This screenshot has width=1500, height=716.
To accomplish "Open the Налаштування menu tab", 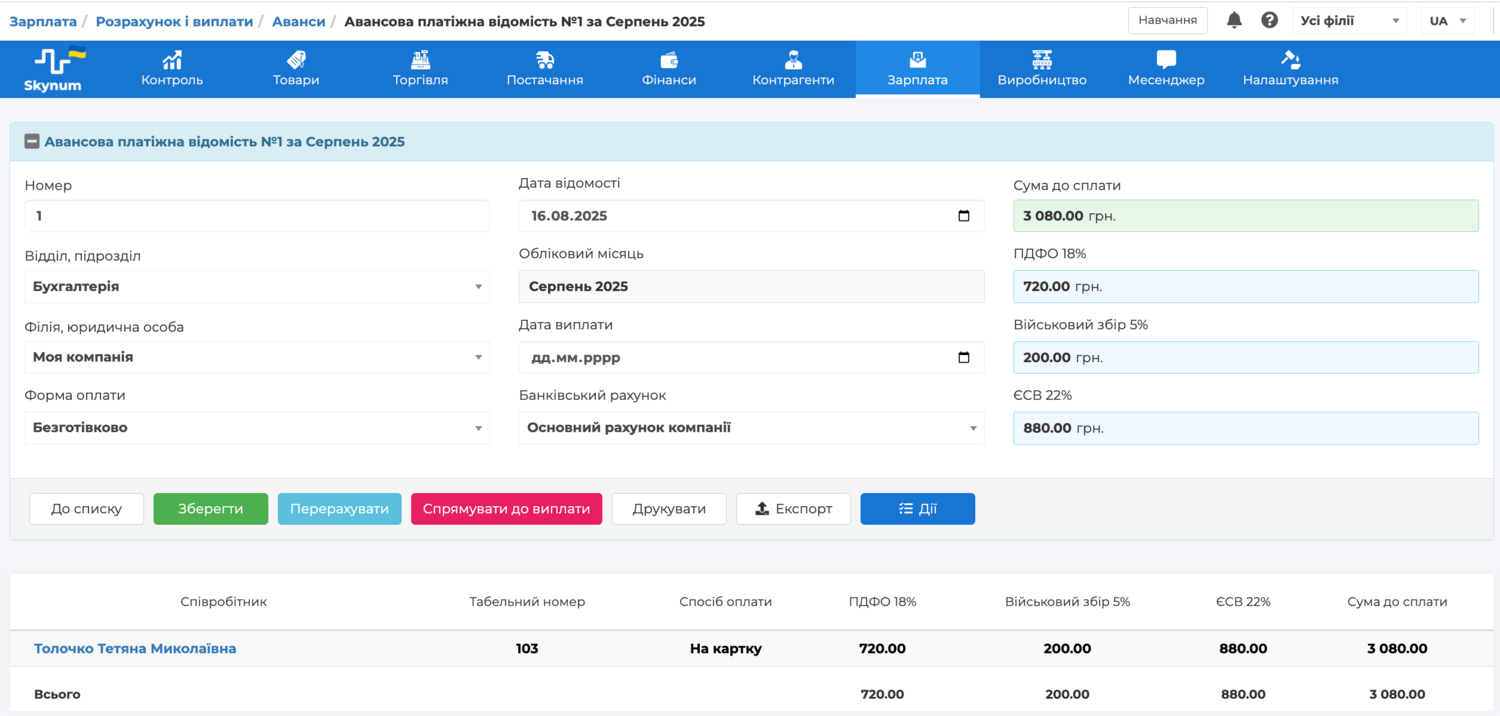I will click(x=1290, y=69).
